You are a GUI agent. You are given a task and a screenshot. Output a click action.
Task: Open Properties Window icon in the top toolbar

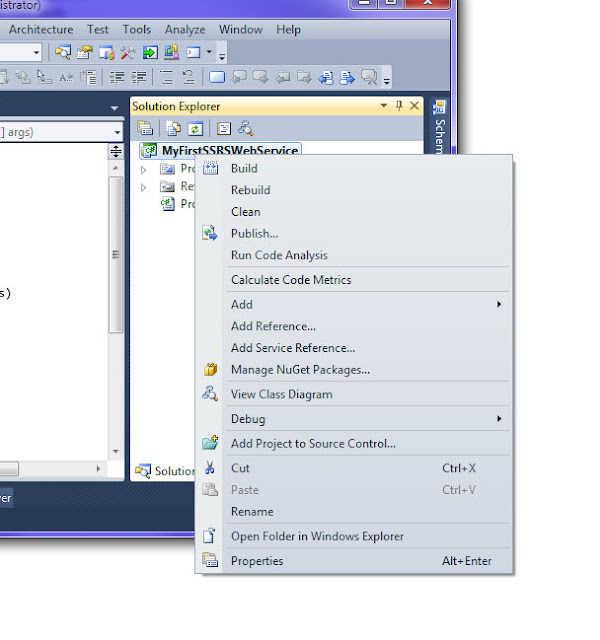85,52
